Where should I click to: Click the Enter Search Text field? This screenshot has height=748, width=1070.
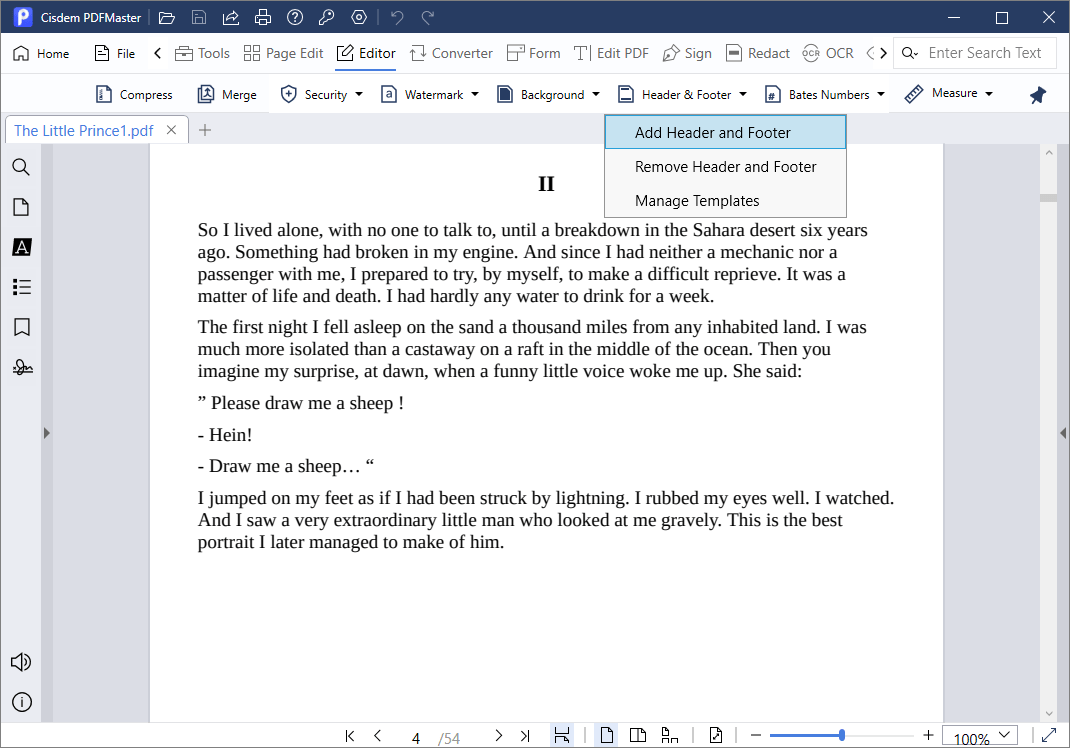pyautogui.click(x=984, y=53)
